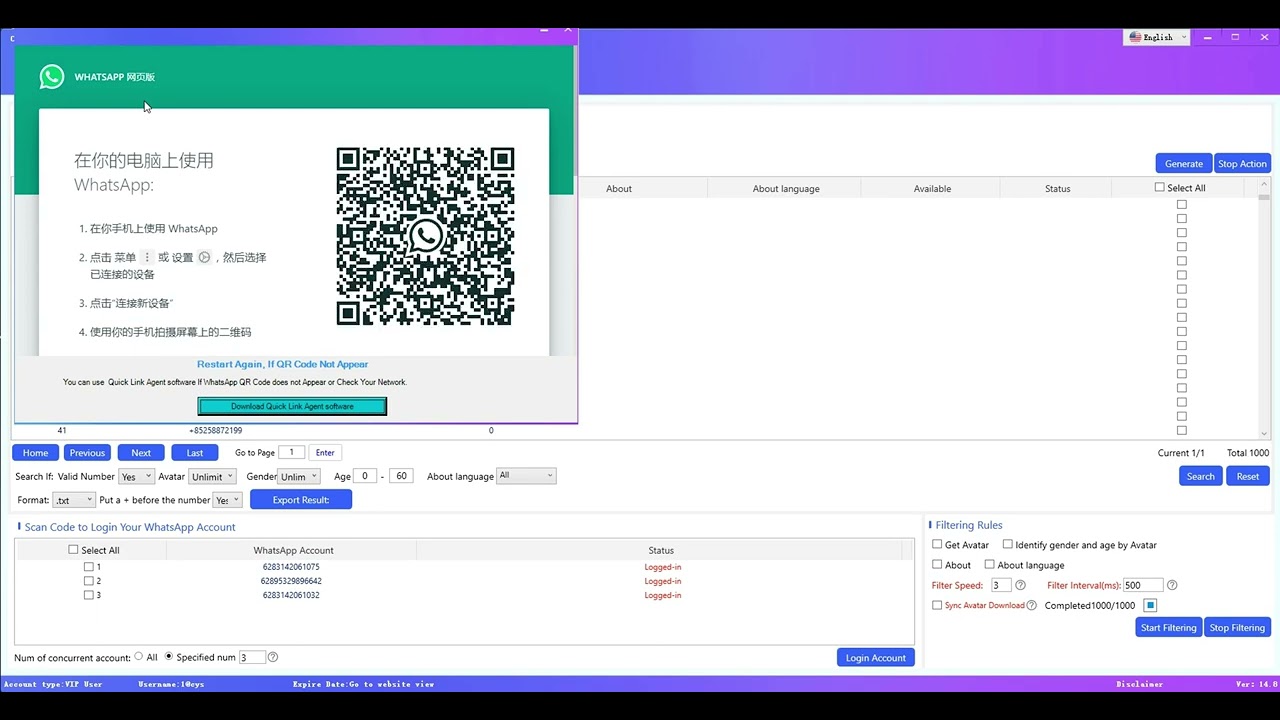Screen dimensions: 1280x720
Task: Click the maximum Age field showing 60
Action: click(402, 476)
